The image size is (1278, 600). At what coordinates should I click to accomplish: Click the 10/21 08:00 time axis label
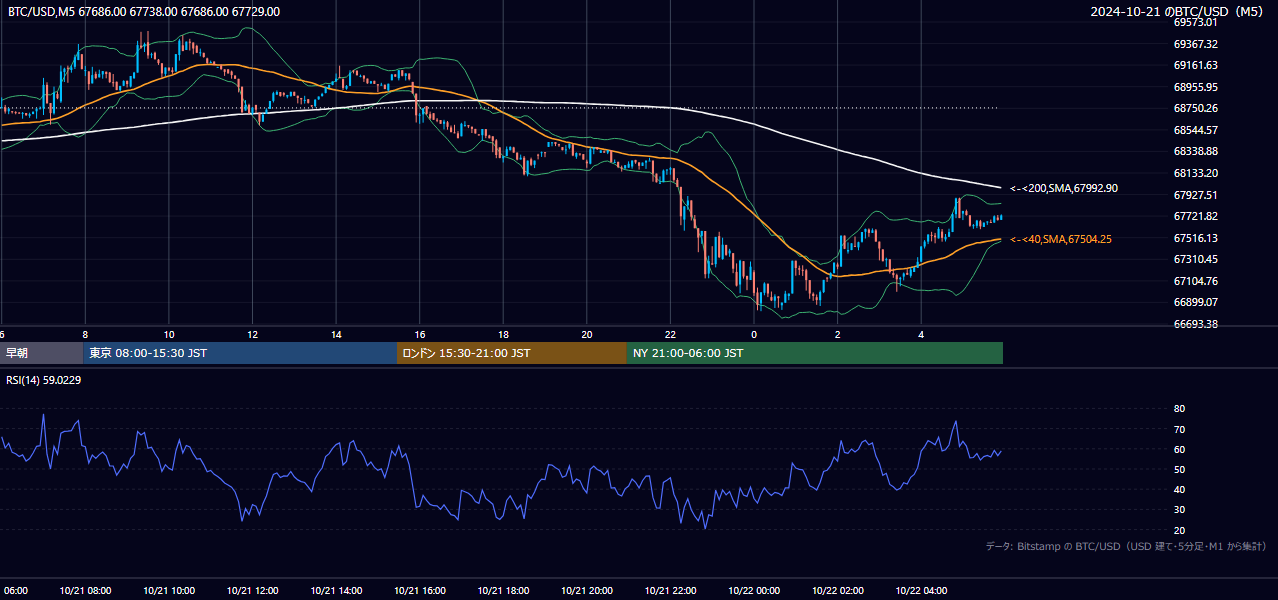click(x=85, y=591)
